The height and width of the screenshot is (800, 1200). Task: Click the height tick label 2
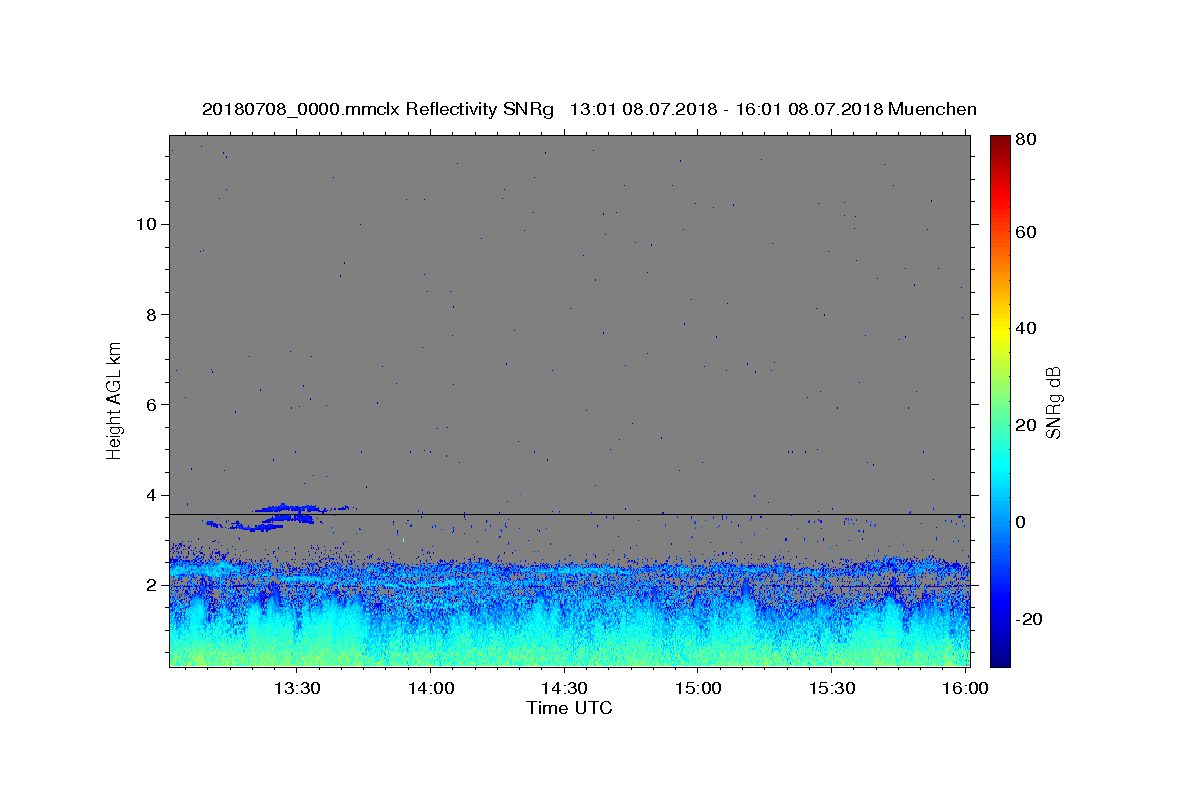[x=150, y=586]
